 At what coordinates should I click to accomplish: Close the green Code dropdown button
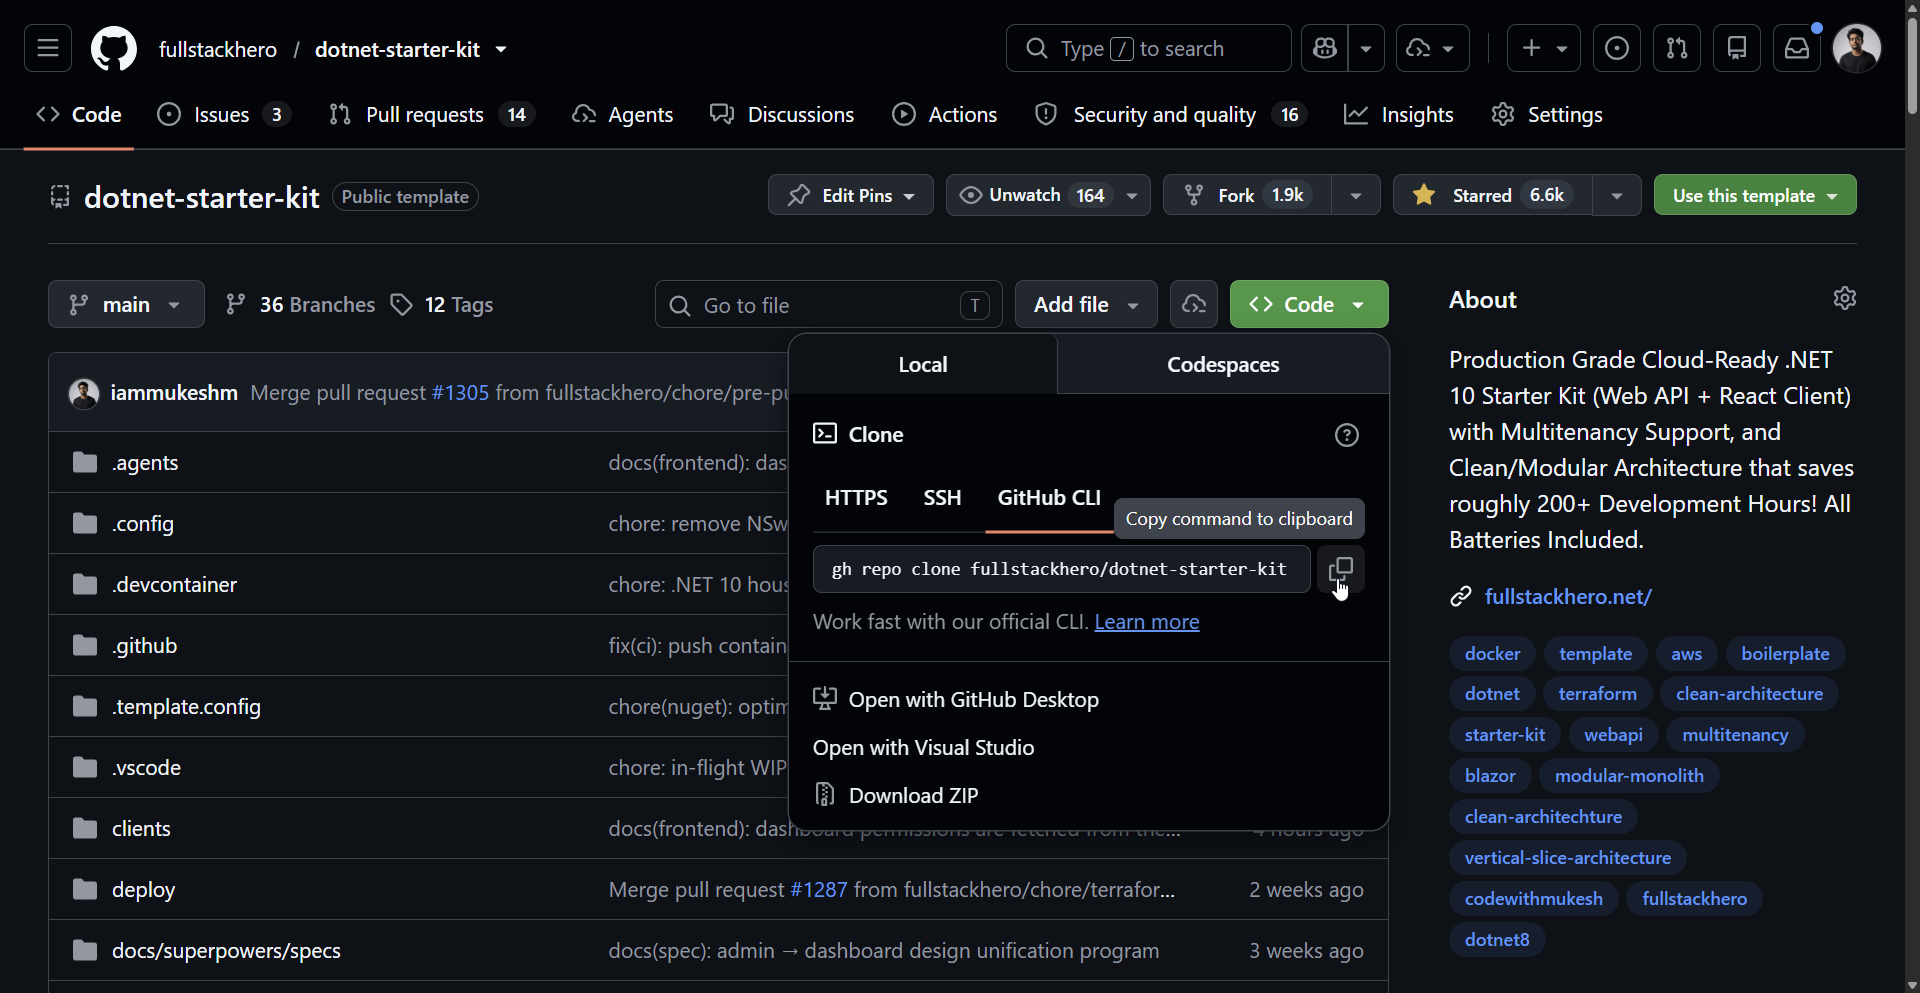point(1309,304)
